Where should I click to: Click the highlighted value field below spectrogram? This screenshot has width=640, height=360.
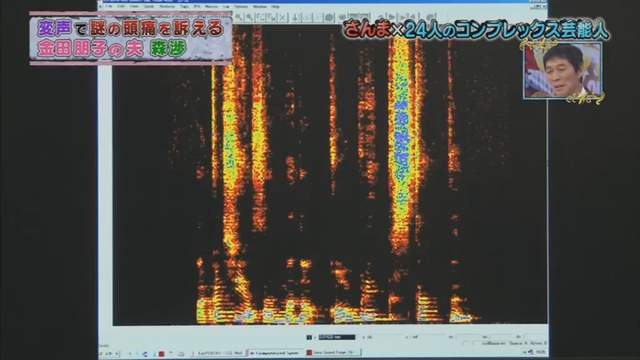(x=336, y=337)
